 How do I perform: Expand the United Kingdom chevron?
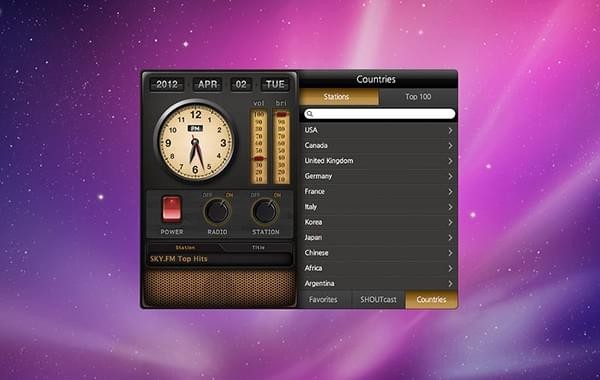tap(450, 161)
